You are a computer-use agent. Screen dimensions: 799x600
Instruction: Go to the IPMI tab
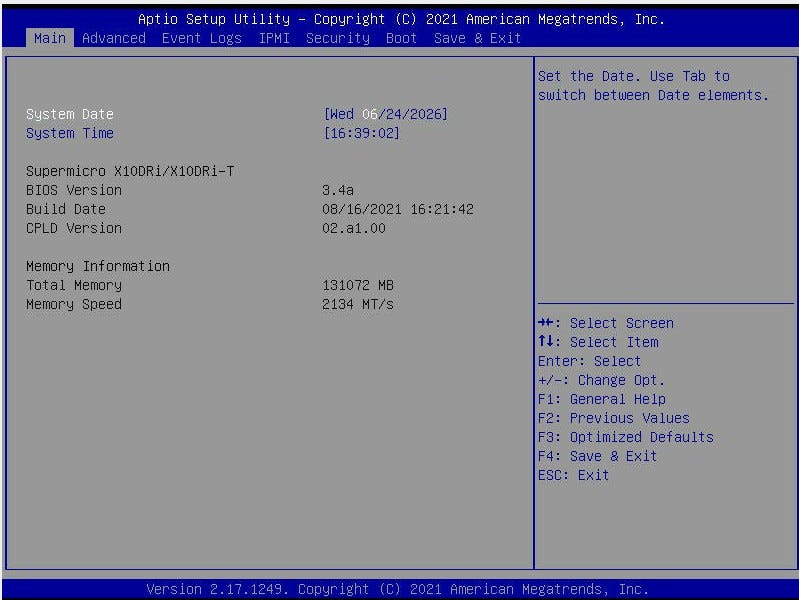click(x=274, y=38)
